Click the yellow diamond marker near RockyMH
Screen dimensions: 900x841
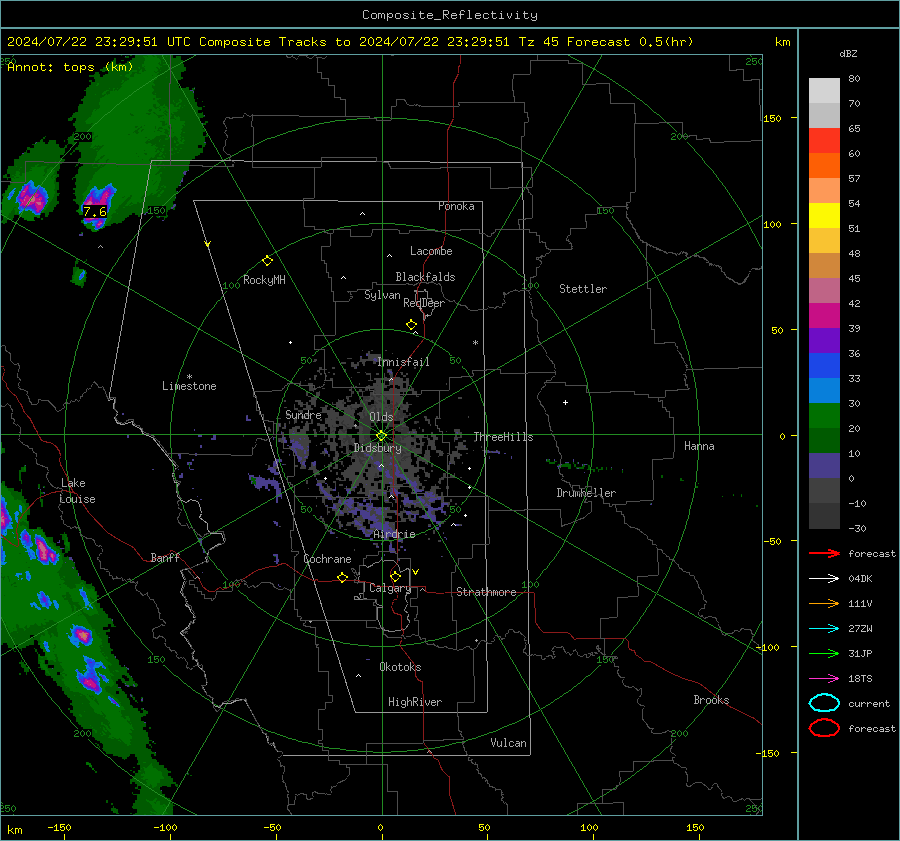(267, 261)
